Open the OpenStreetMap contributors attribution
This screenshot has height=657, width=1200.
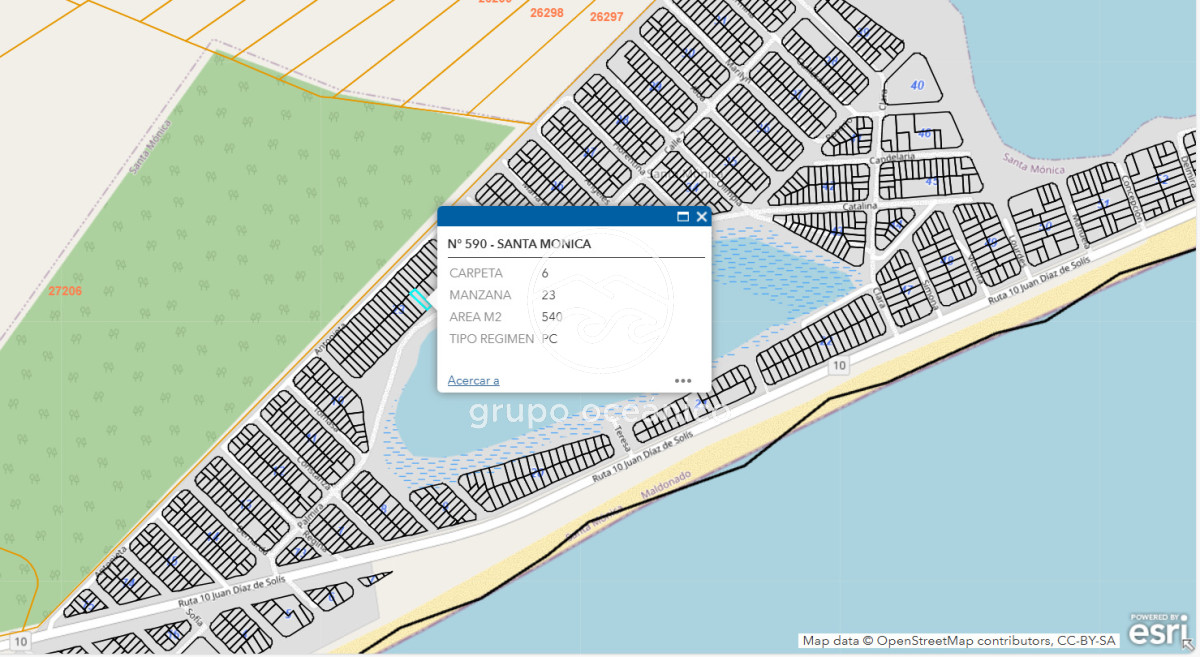coord(960,641)
